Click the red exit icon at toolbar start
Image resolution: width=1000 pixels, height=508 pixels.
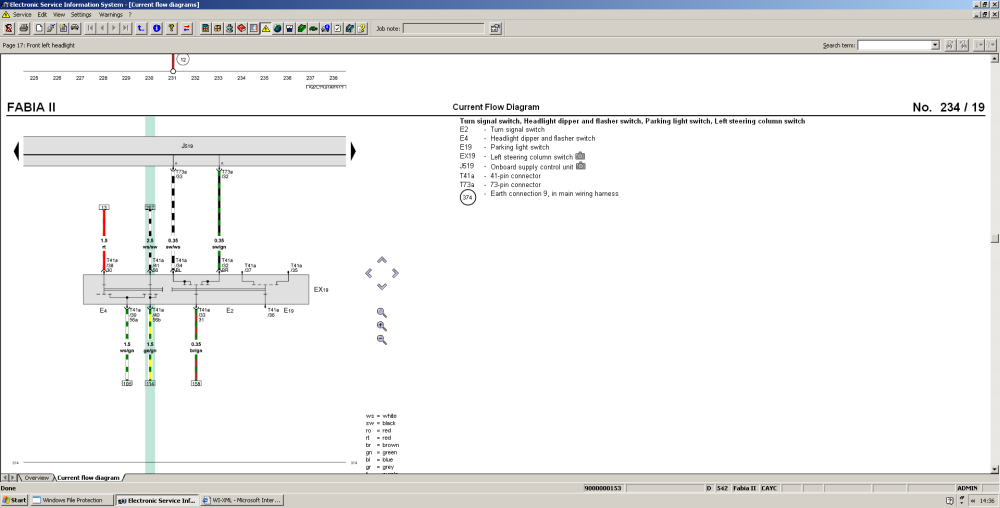coord(9,28)
